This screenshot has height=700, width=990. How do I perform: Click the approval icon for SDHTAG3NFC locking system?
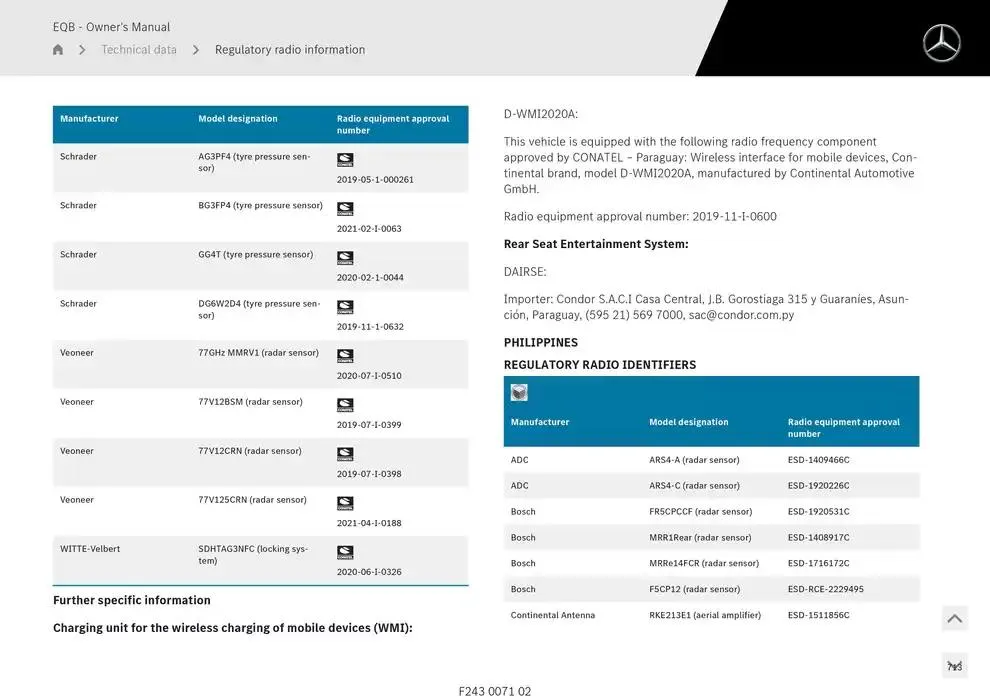click(344, 552)
